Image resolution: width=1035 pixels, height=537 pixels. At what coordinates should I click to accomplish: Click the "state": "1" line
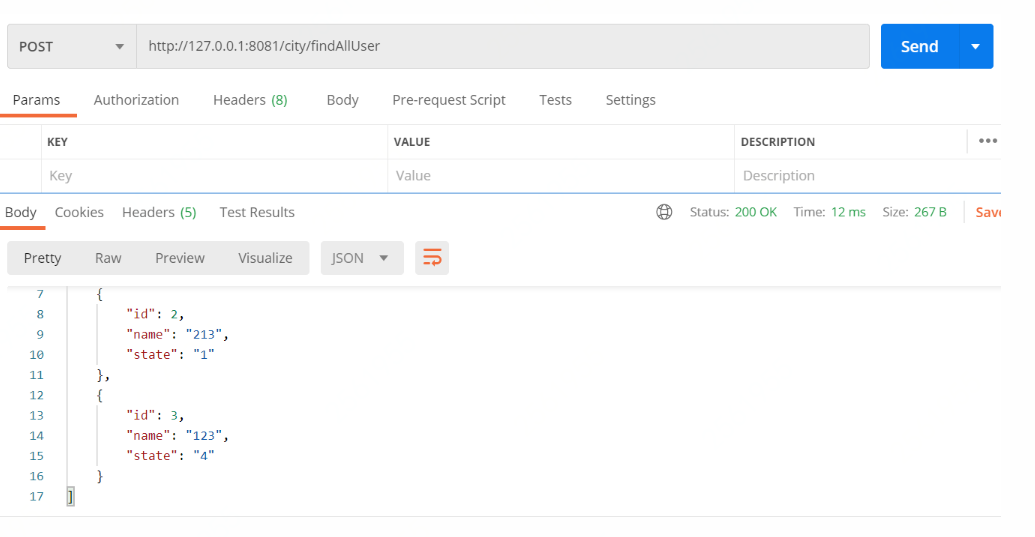point(170,355)
